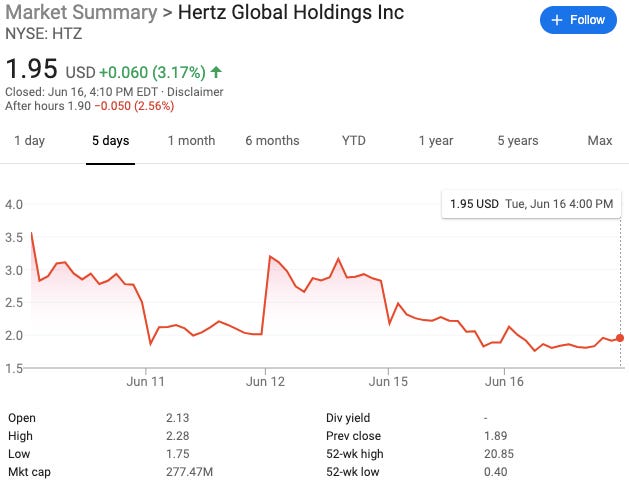Image resolution: width=629 pixels, height=481 pixels.
Task: Switch to Max time range
Action: [600, 141]
